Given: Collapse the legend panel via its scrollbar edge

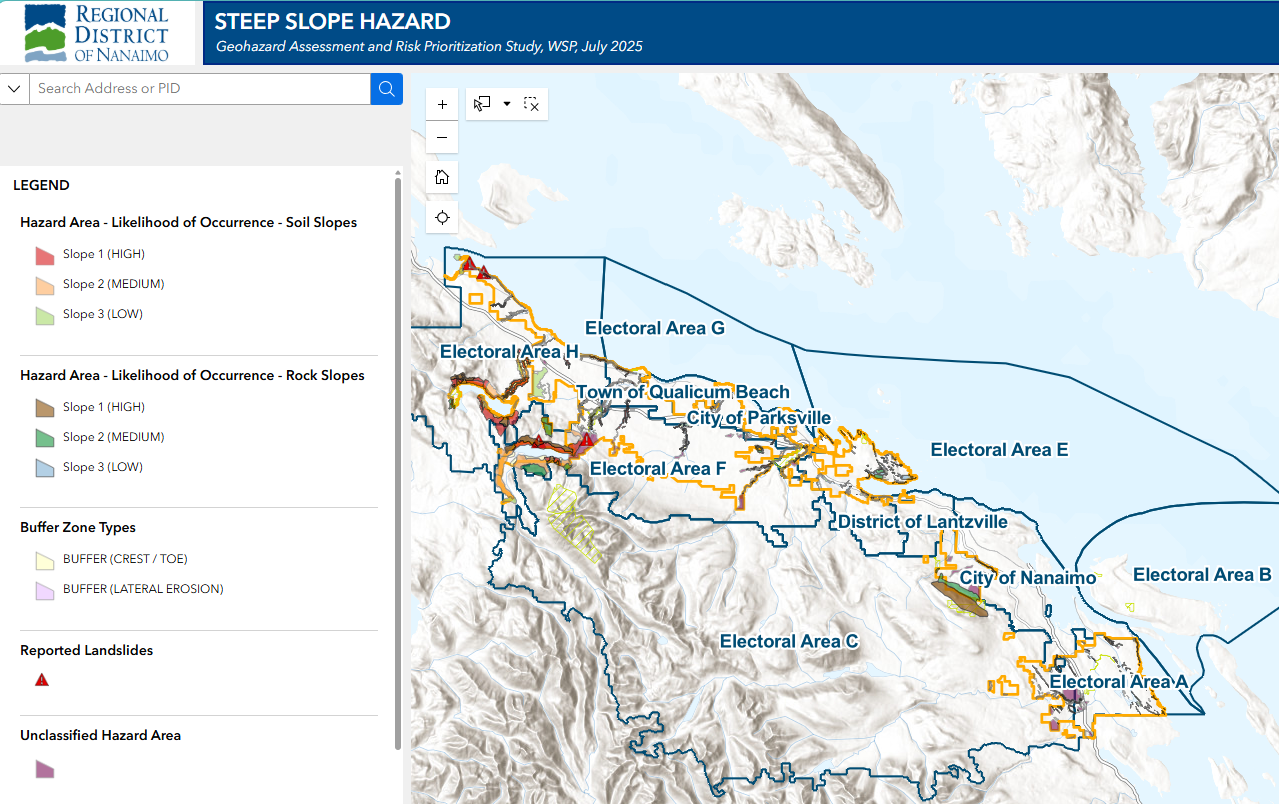Looking at the screenshot, I should tap(397, 400).
